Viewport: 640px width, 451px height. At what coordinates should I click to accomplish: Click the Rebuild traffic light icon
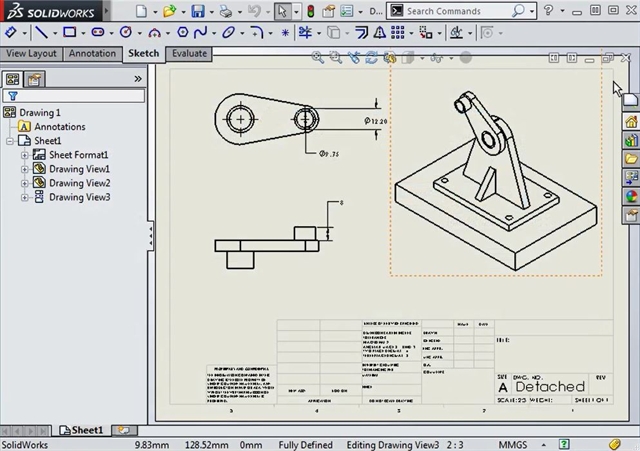point(312,11)
